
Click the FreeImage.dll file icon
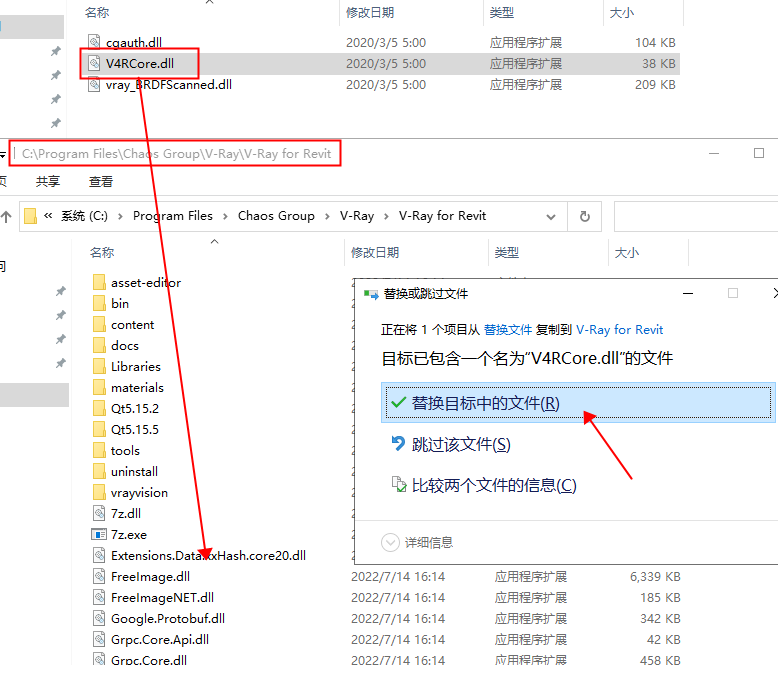tap(99, 576)
